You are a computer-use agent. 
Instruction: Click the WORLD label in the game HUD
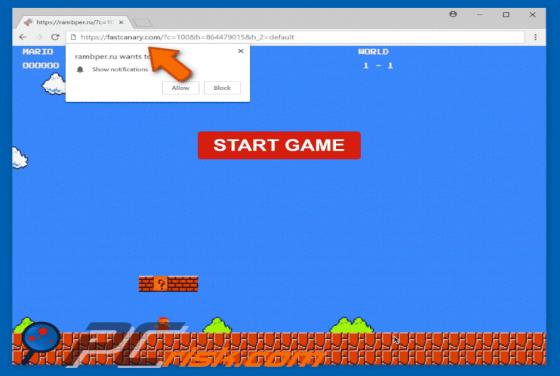[373, 52]
